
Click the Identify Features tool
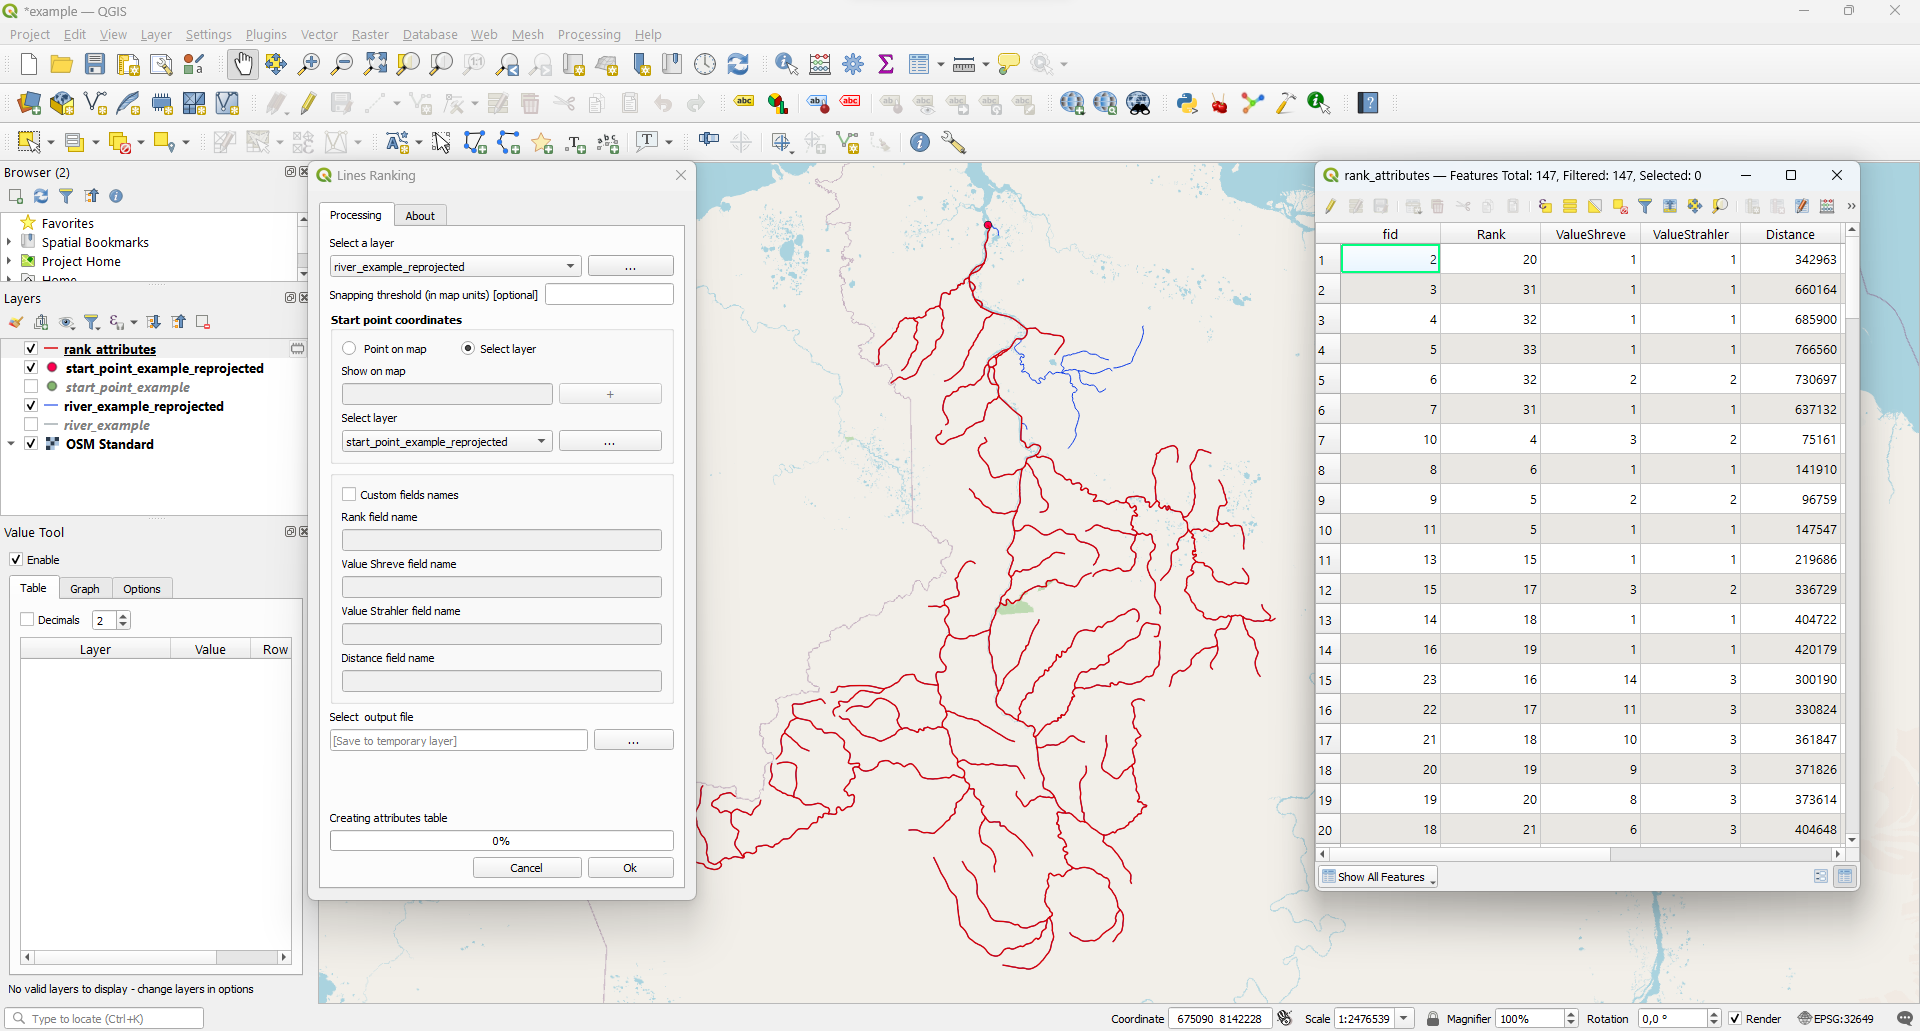pyautogui.click(x=786, y=65)
